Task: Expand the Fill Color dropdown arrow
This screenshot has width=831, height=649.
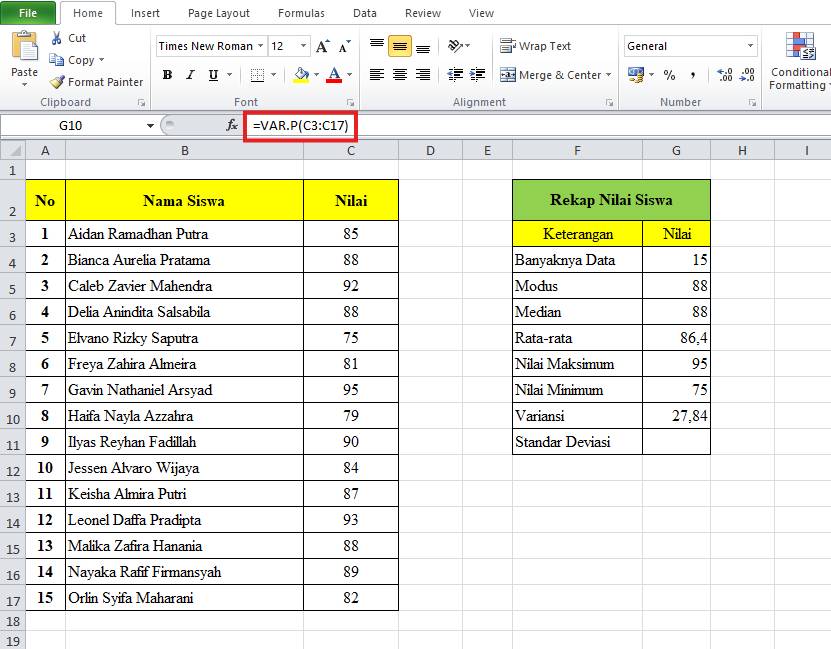Action: (x=316, y=75)
